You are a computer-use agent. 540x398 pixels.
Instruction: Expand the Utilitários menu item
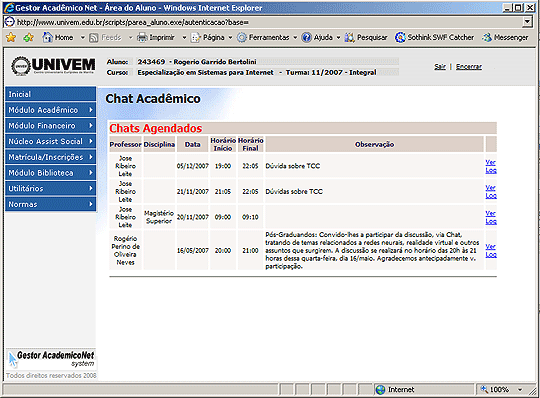51,188
